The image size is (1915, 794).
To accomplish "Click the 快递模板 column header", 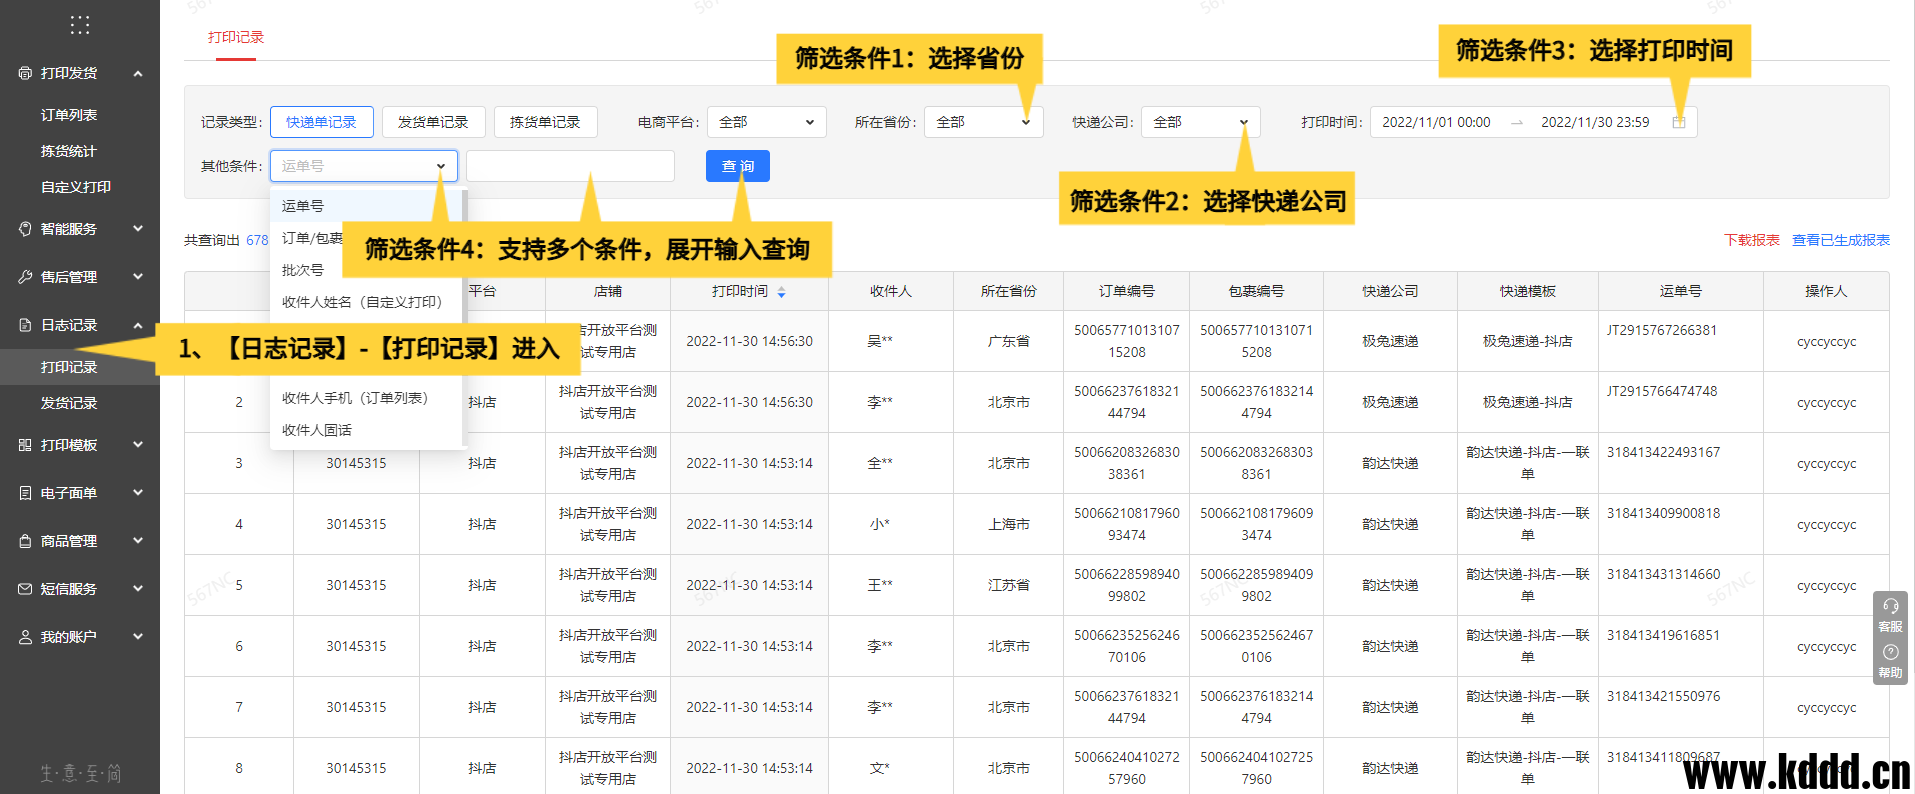I will click(1528, 291).
